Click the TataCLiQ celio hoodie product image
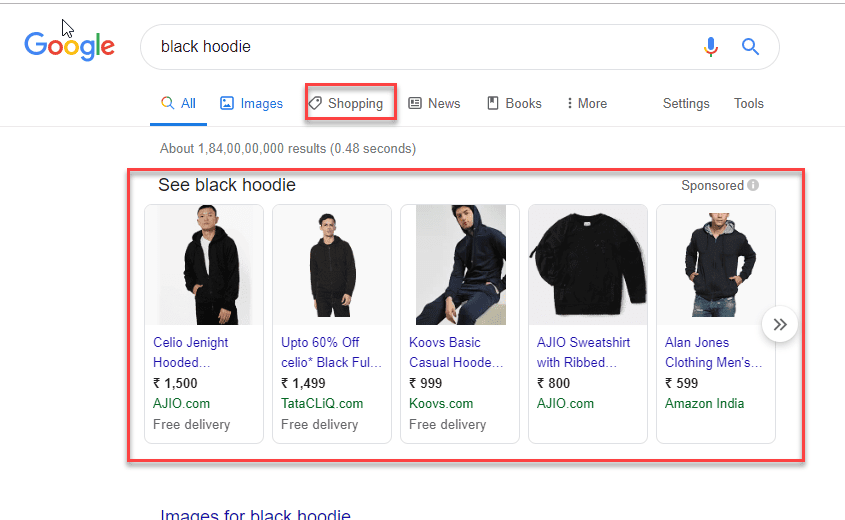This screenshot has width=845, height=520. (x=331, y=265)
